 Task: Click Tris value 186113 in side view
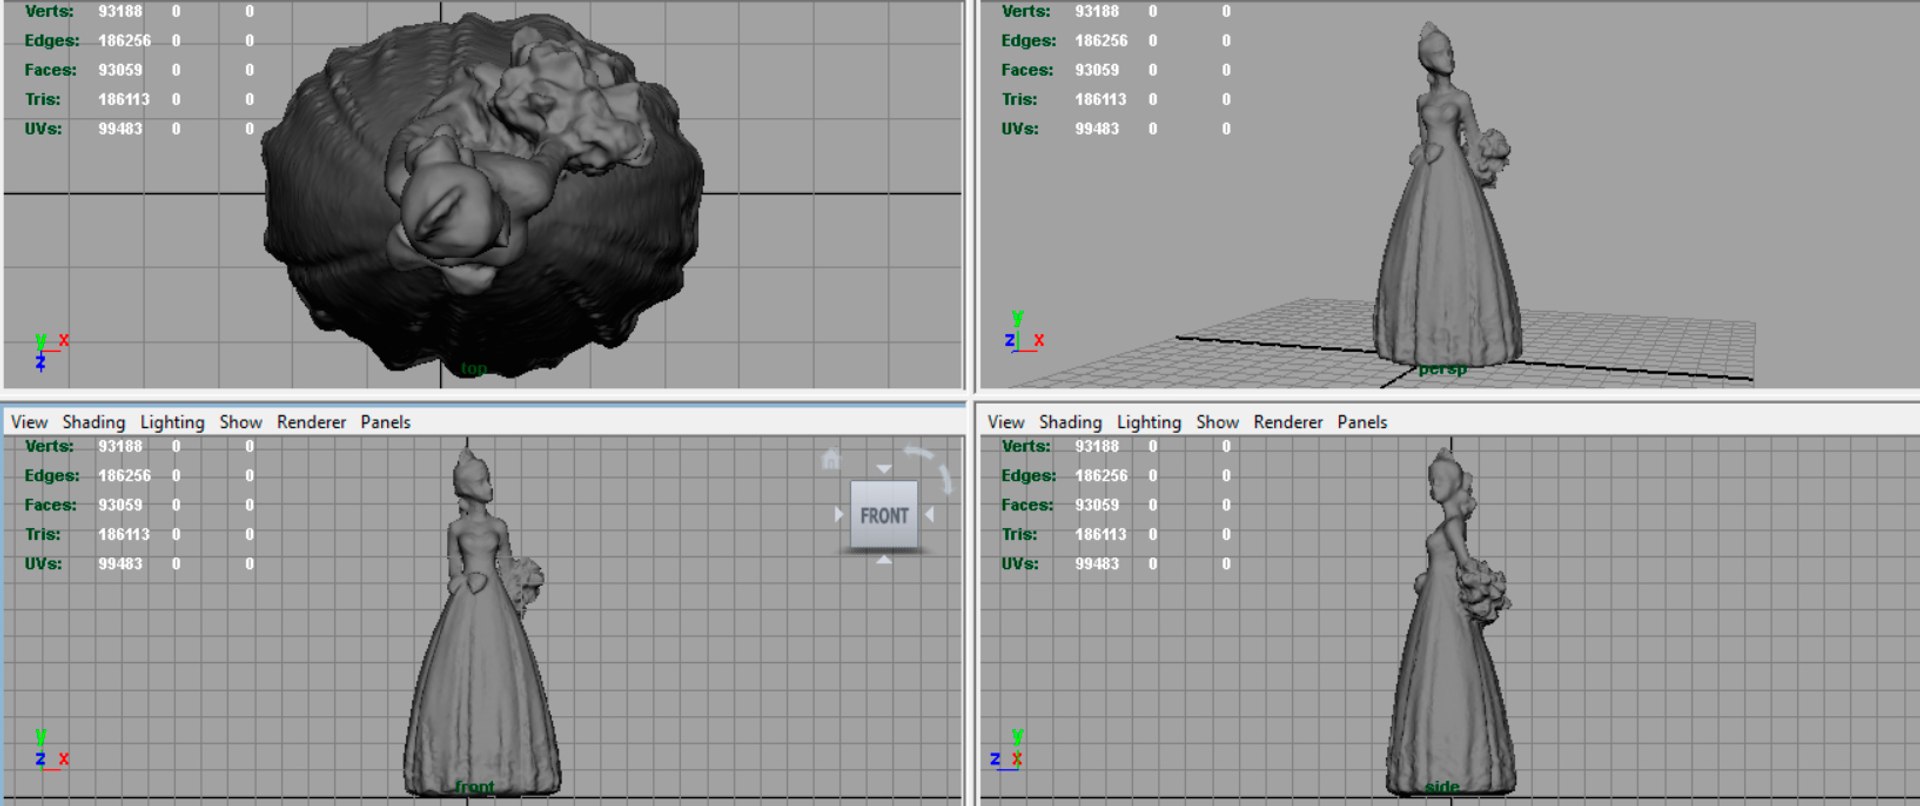[x=1101, y=534]
